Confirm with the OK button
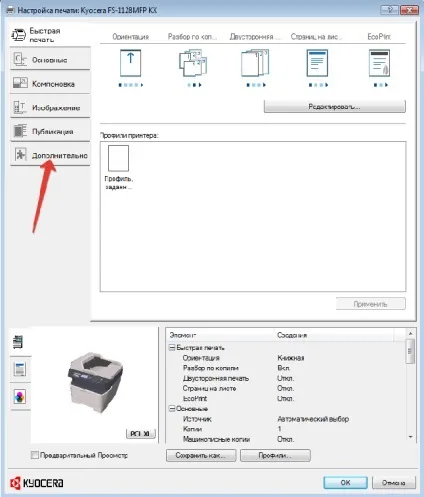424x497 pixels. click(345, 482)
